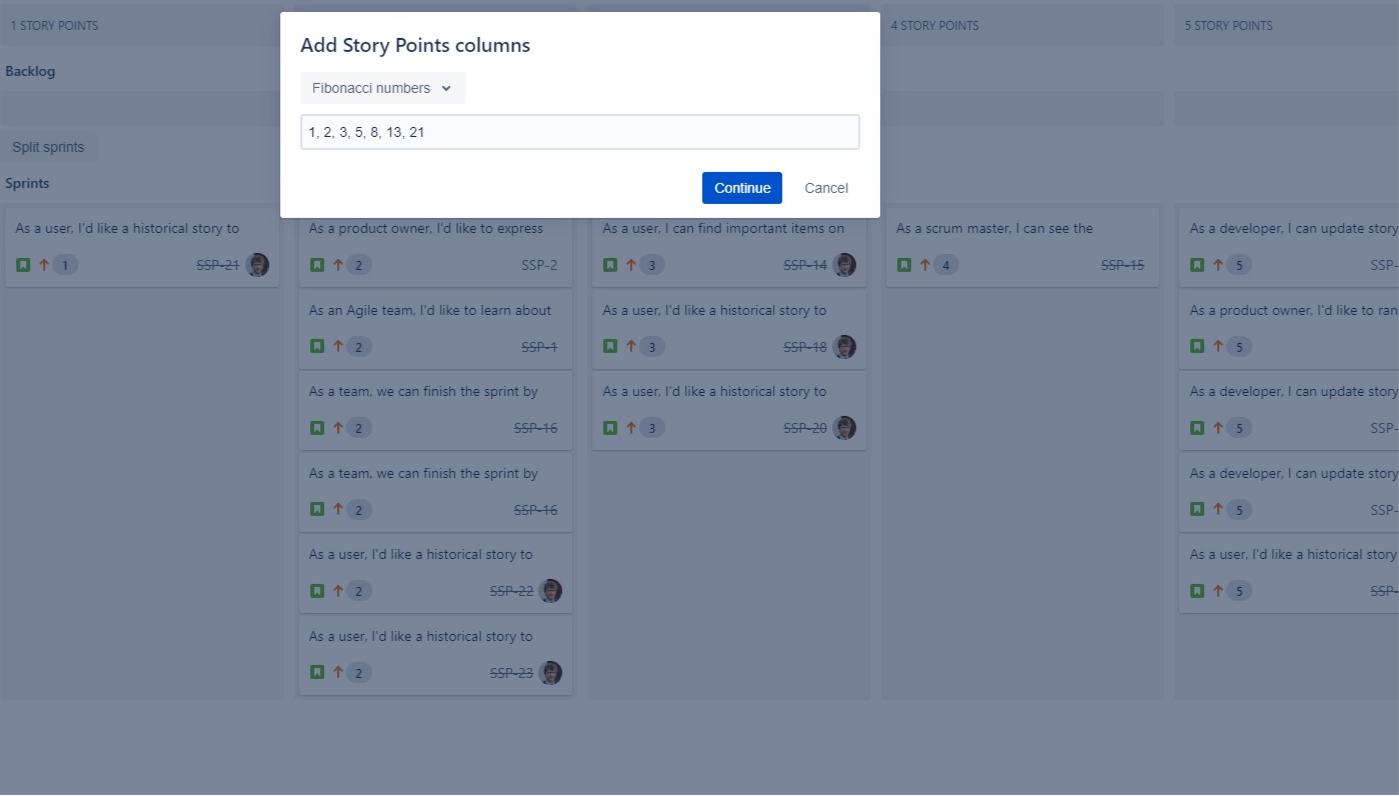Select the assignee avatar on SSP-18 card
The height and width of the screenshot is (796, 1399).
(x=844, y=347)
